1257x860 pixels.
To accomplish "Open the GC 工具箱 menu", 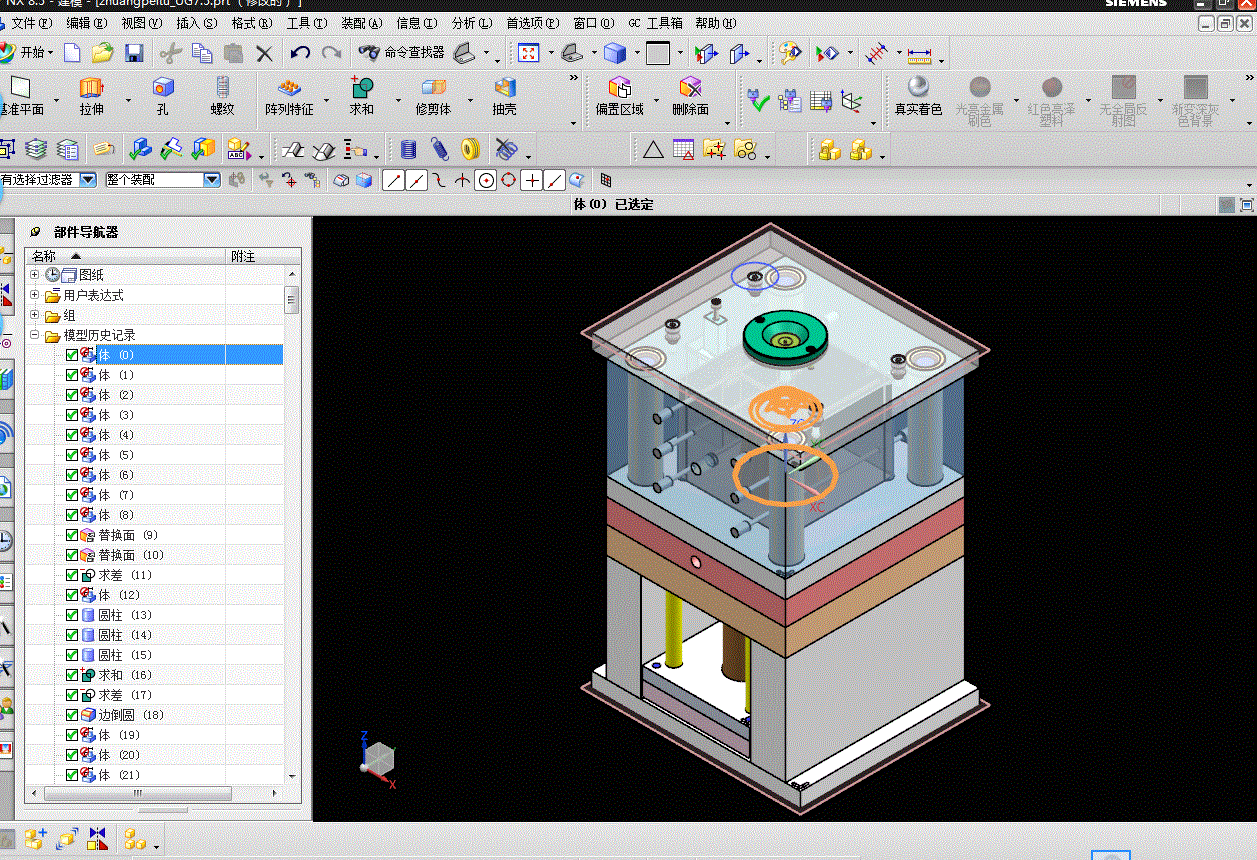I will tap(656, 22).
